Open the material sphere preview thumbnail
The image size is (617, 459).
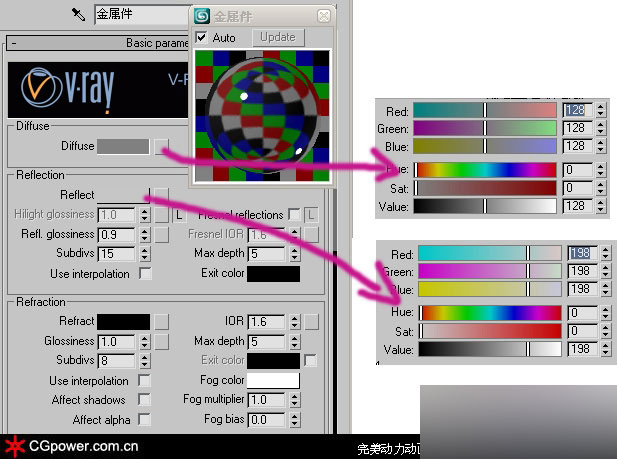pos(262,116)
